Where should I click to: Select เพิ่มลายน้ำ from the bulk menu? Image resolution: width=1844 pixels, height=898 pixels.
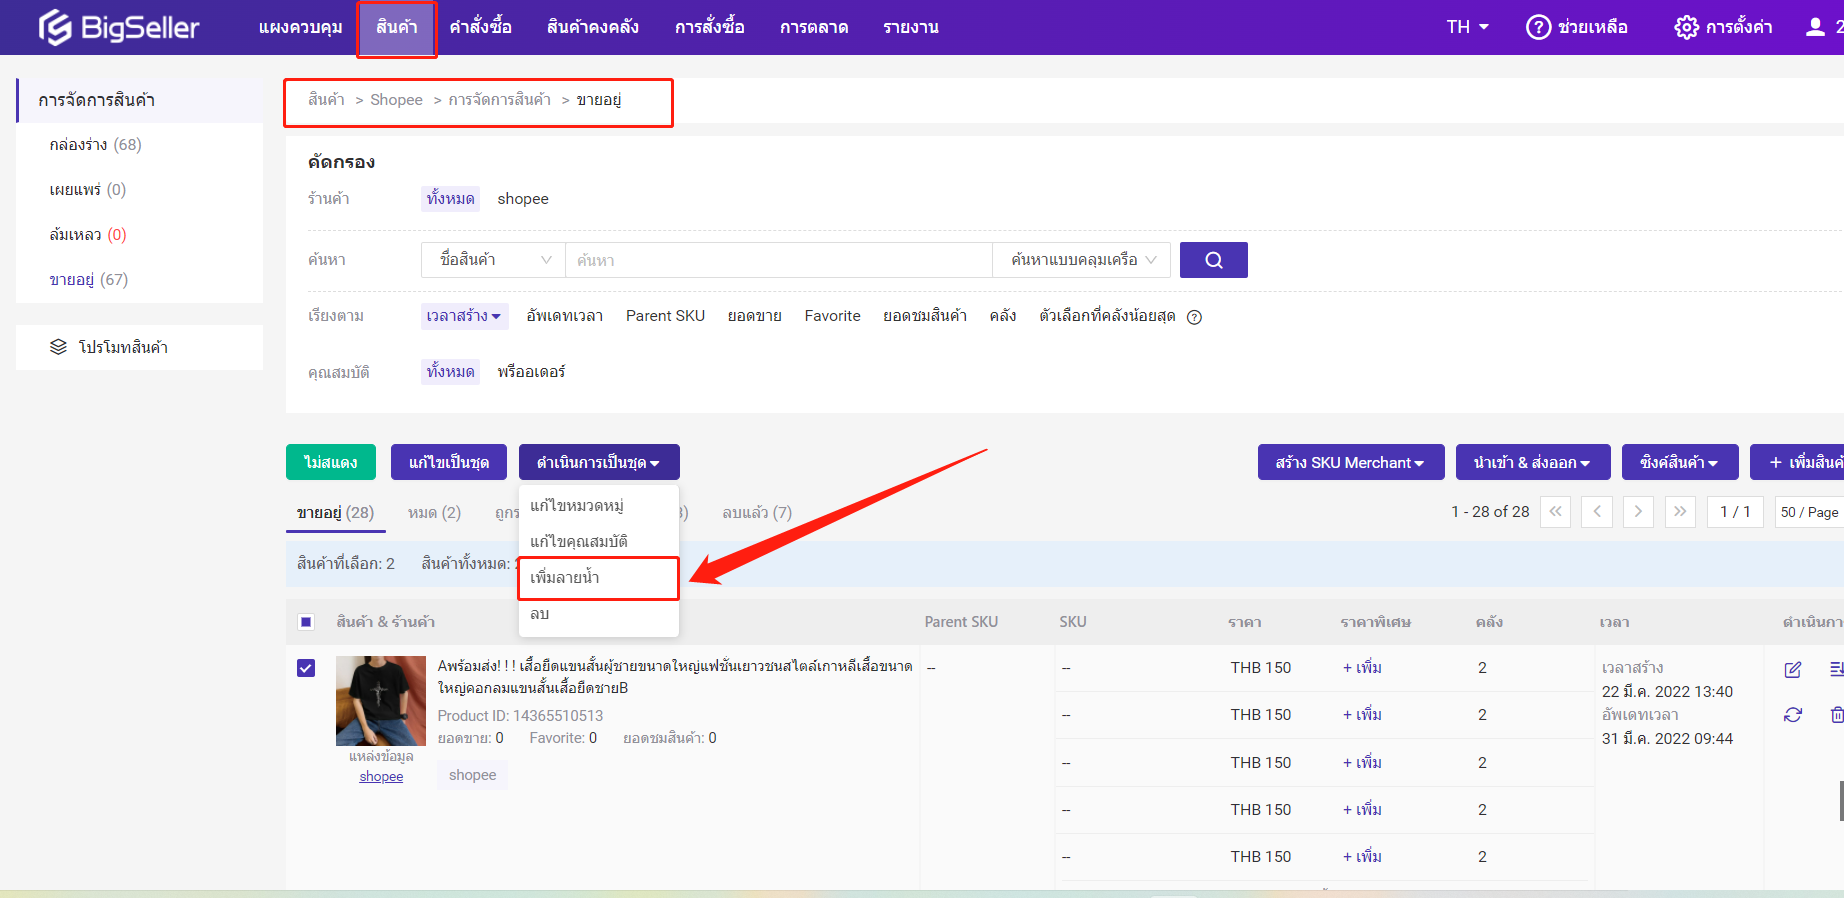click(x=565, y=578)
